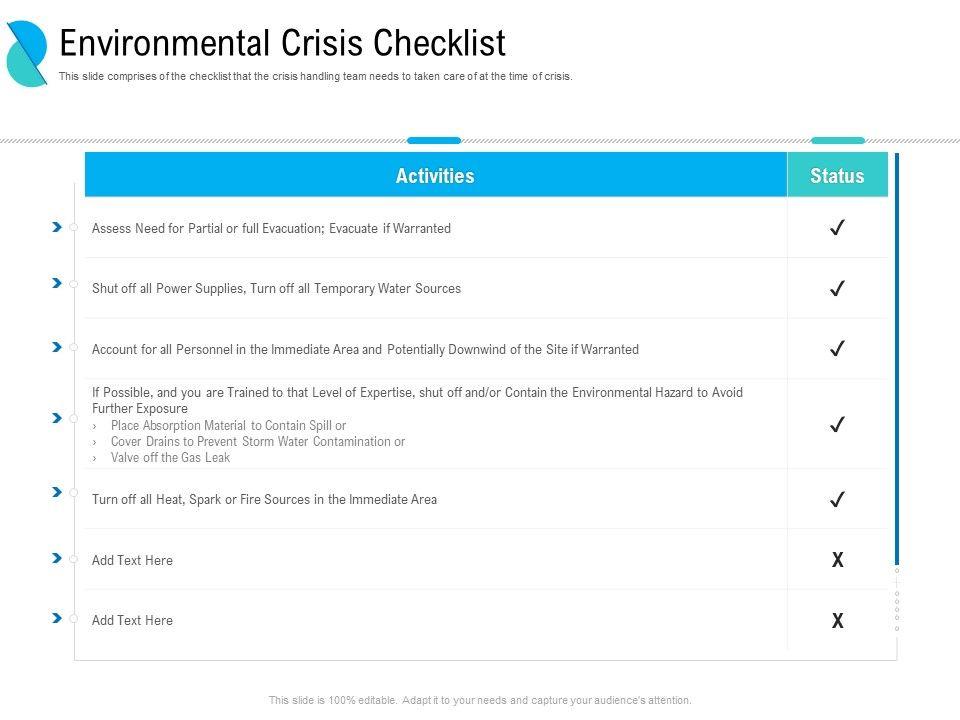Click the dark blue vertical bar at the table's right edge
The width and height of the screenshot is (960, 720).
tap(897, 360)
